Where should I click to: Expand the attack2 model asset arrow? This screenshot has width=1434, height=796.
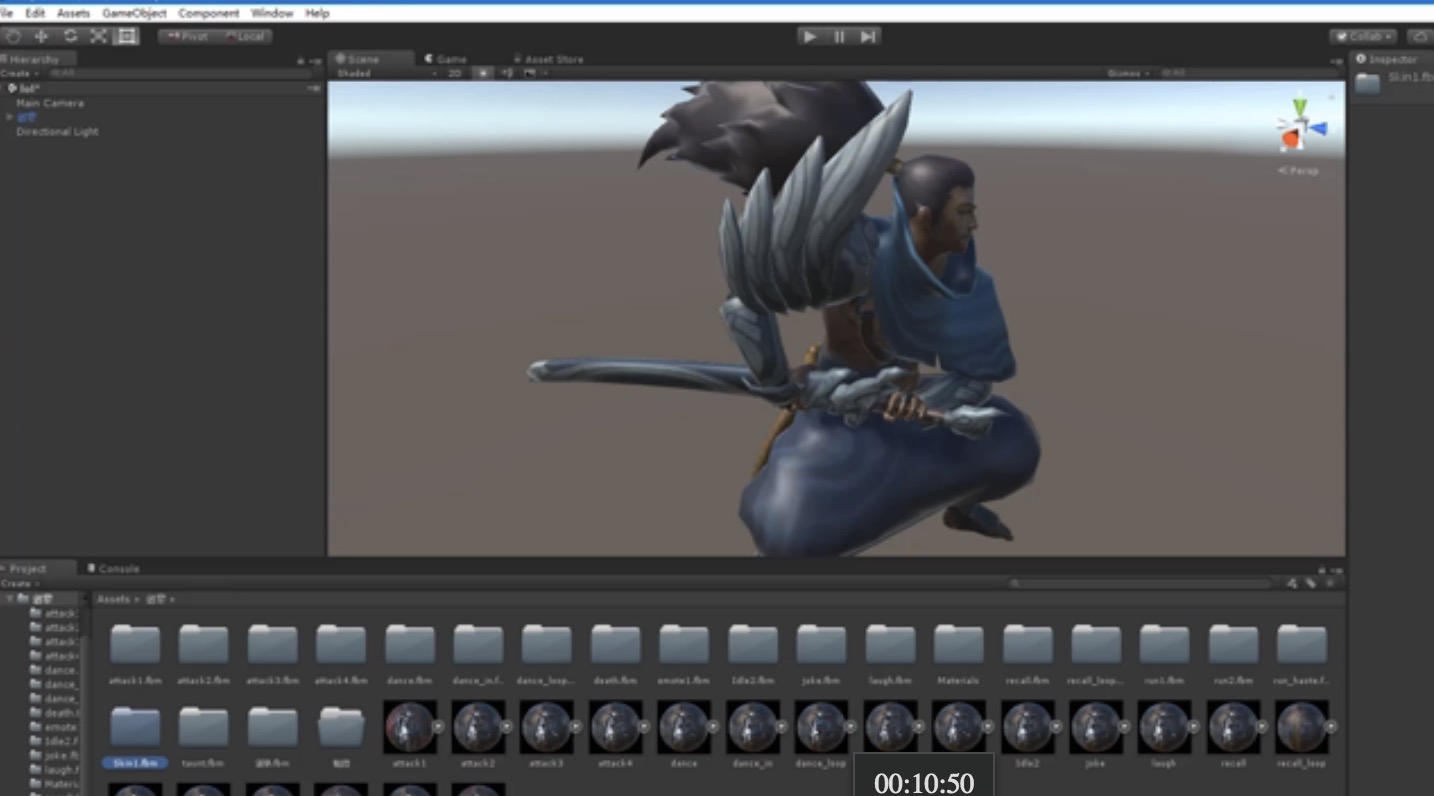click(x=507, y=726)
